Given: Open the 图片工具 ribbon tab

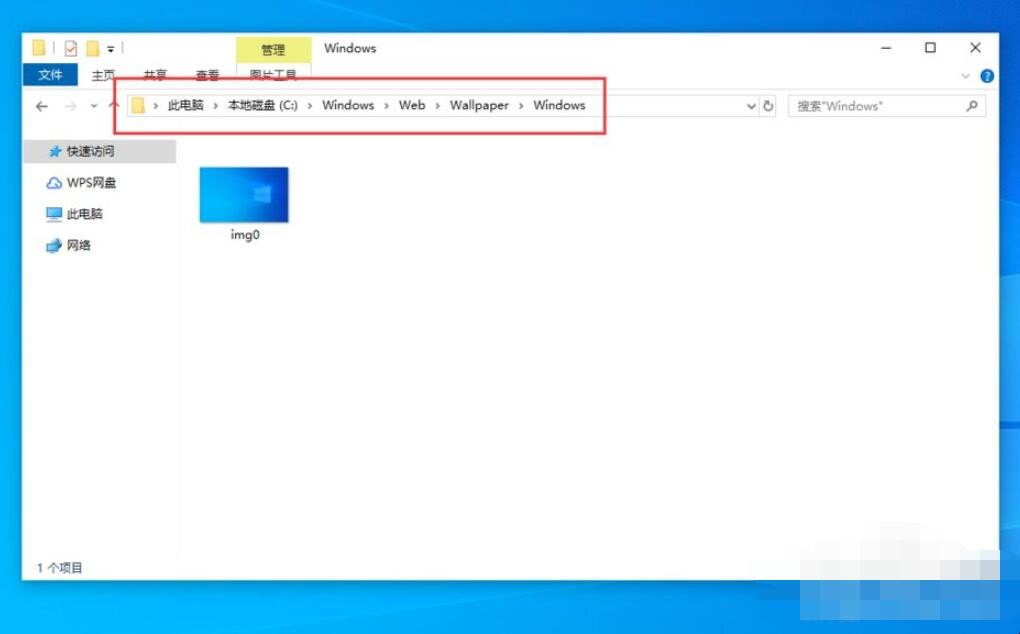Looking at the screenshot, I should 273,75.
